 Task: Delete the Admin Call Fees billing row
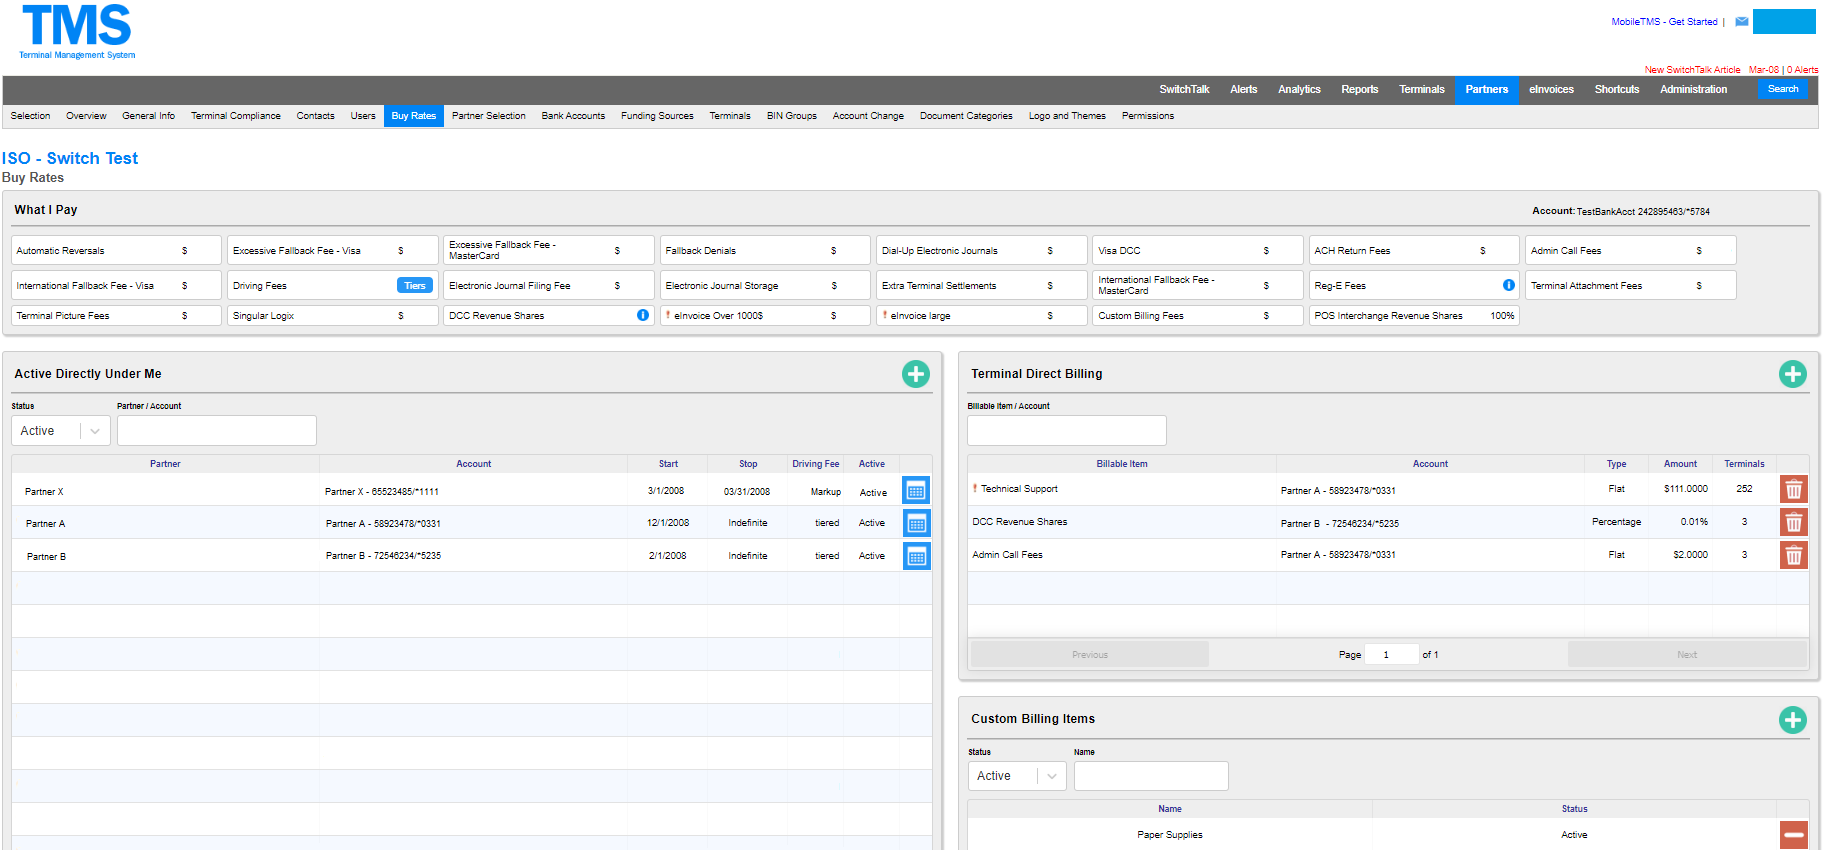coord(1794,555)
